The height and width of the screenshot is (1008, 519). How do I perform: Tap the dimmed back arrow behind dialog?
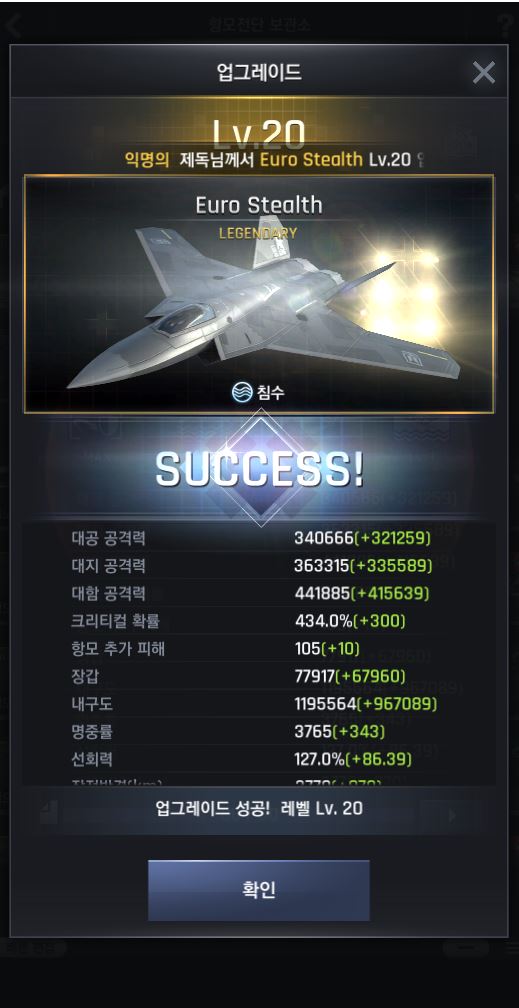[12, 26]
